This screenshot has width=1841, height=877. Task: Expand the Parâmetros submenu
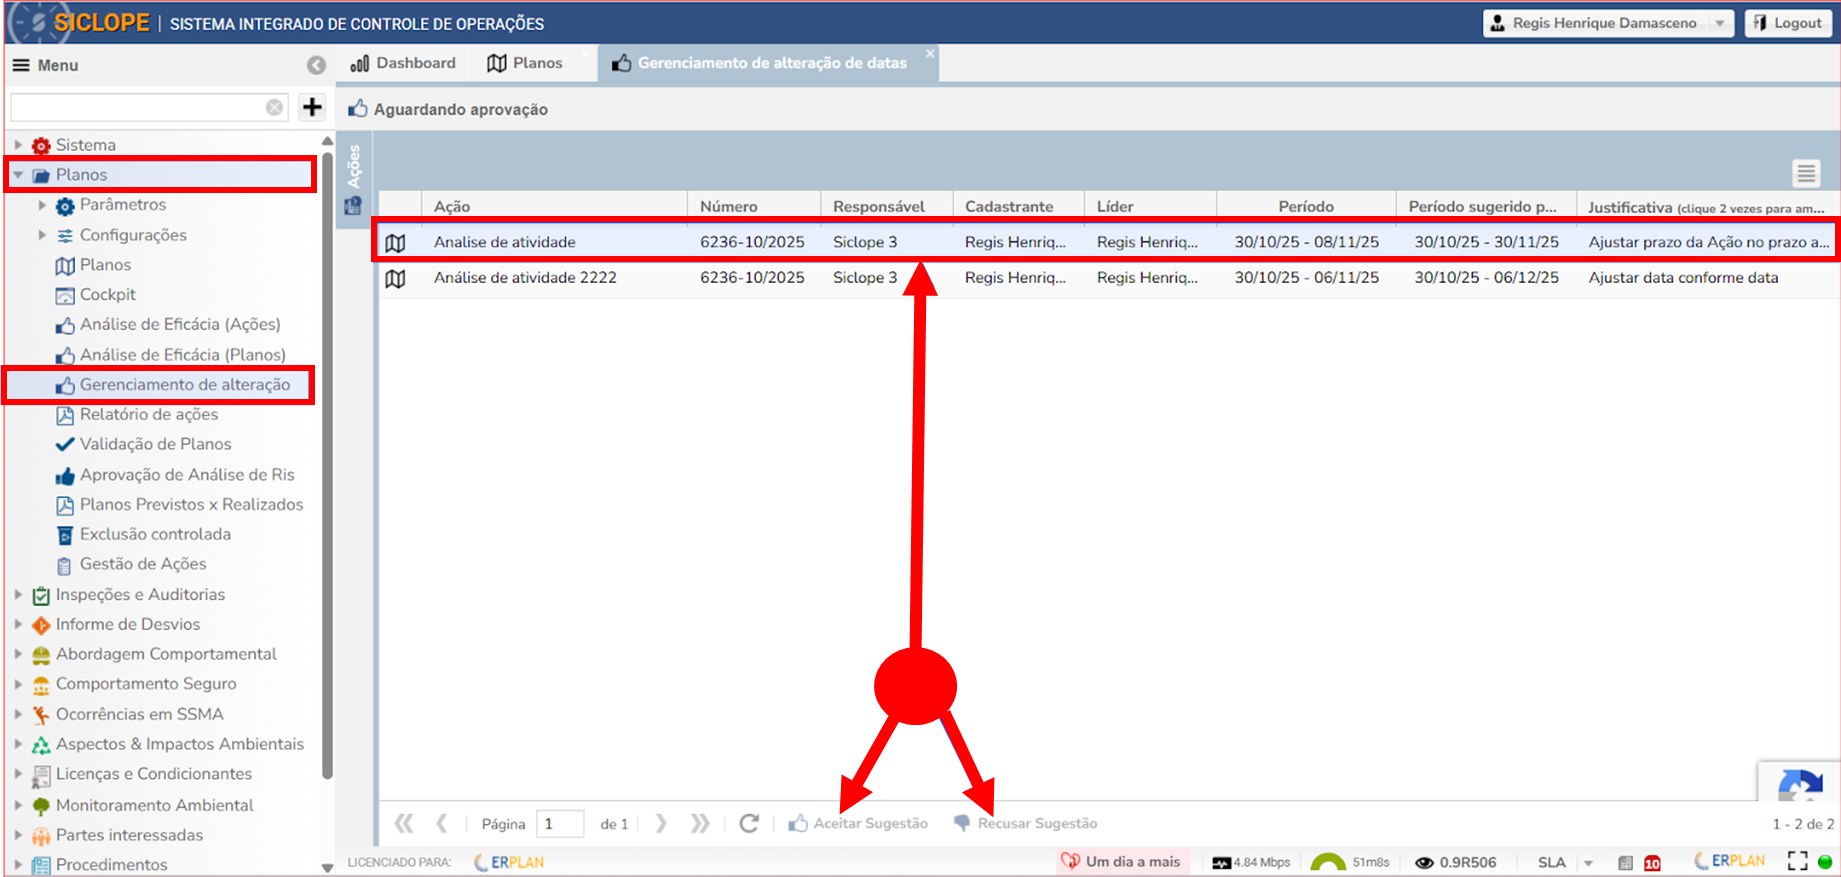click(42, 205)
